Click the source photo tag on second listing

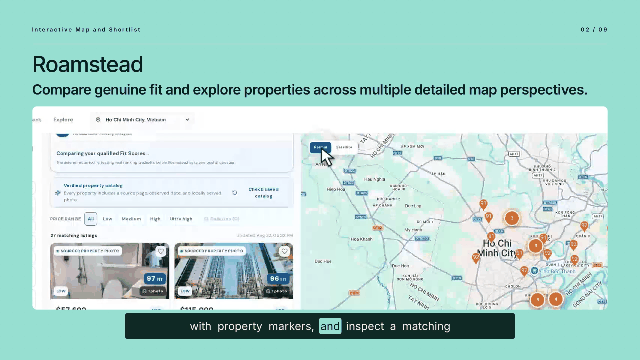coord(212,251)
